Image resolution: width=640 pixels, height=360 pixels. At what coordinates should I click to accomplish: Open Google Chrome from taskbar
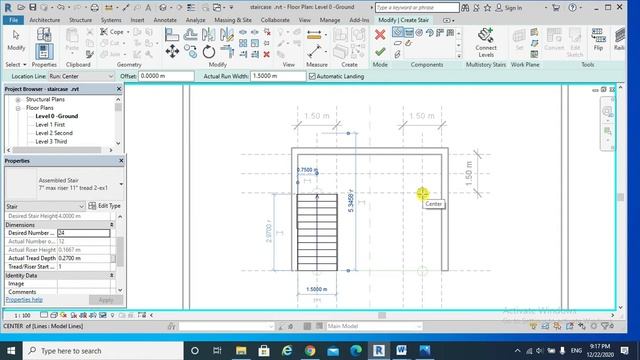[x=310, y=350]
